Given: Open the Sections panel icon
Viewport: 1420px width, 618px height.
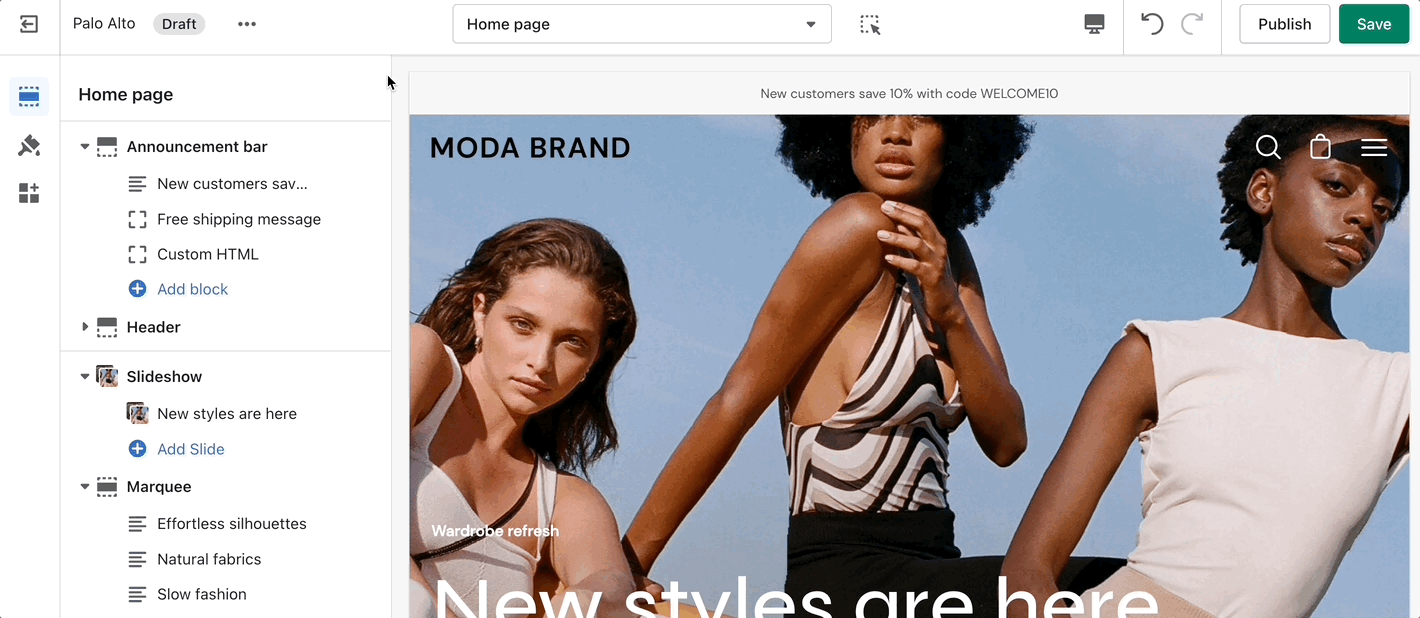Looking at the screenshot, I should tap(29, 97).
